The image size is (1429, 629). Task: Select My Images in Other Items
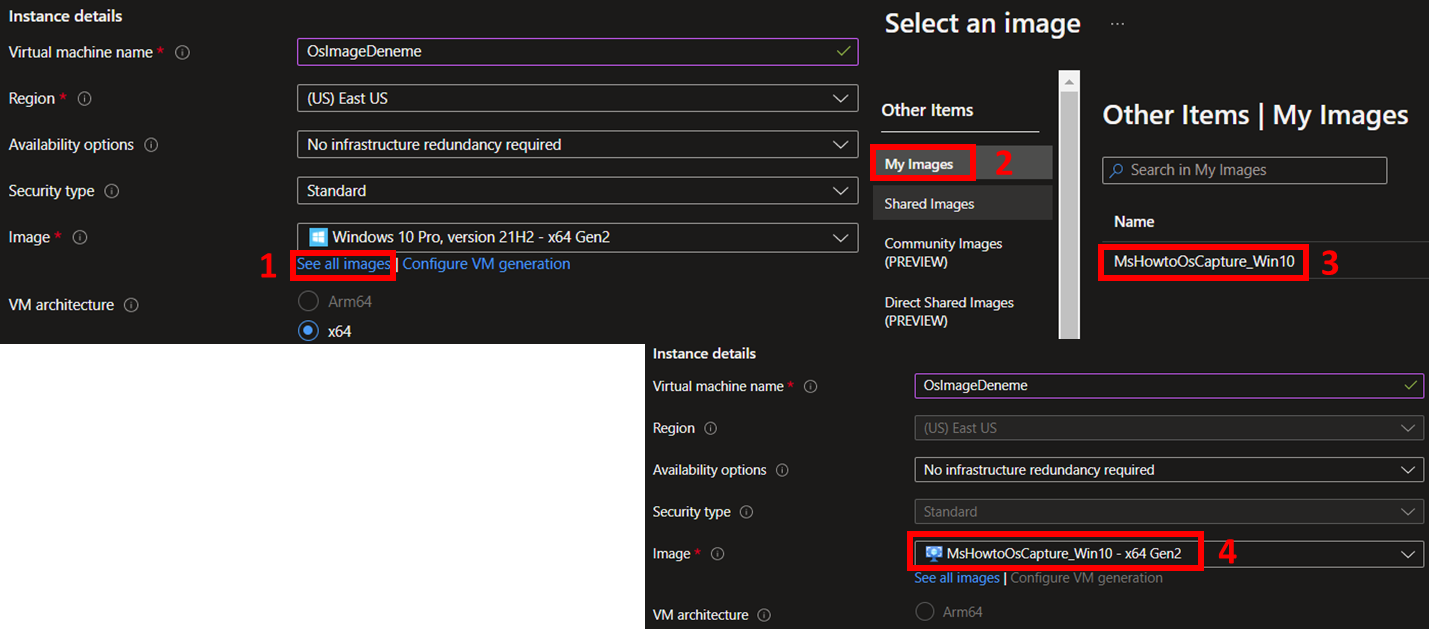coord(962,164)
